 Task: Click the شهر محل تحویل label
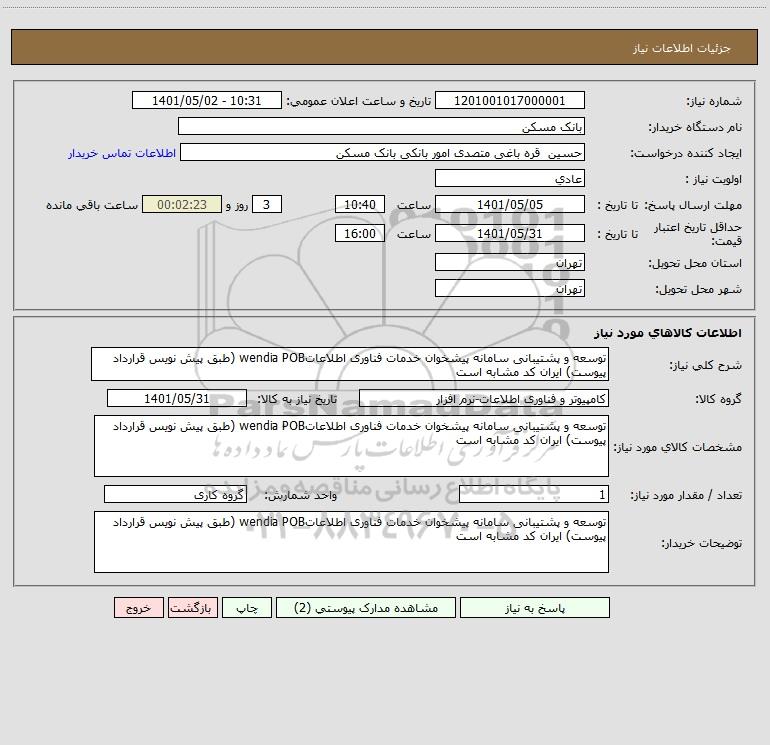click(698, 289)
